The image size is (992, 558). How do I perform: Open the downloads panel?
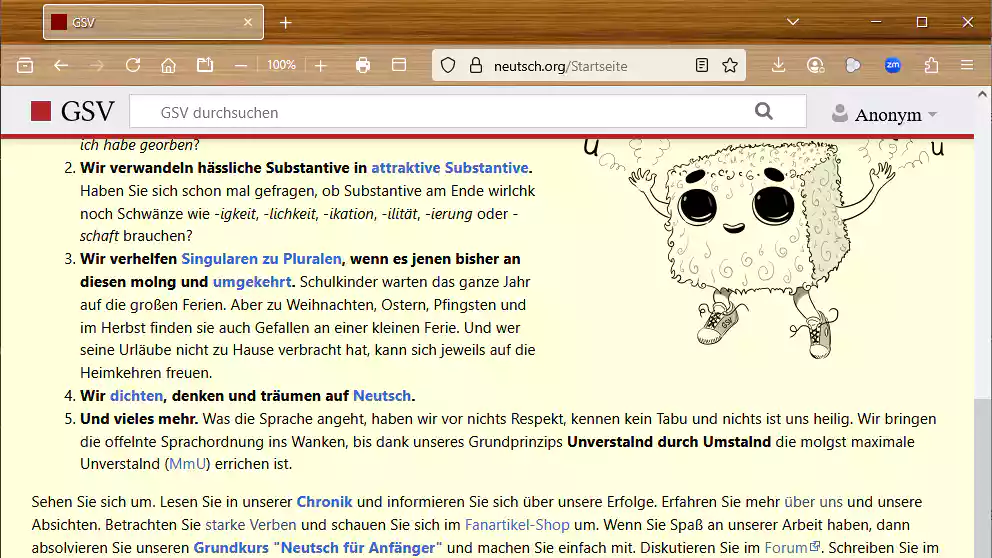[x=778, y=65]
